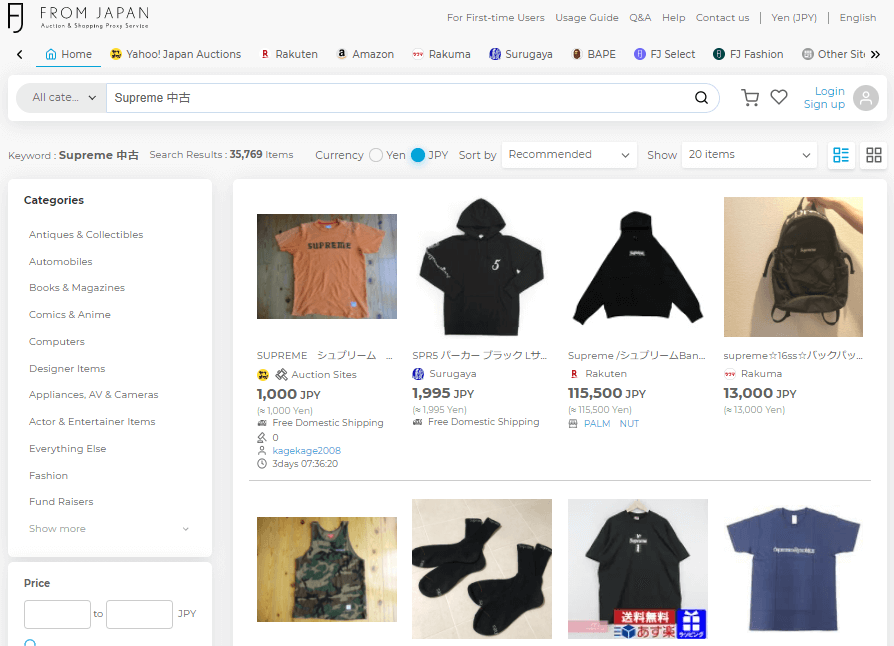Click Yahoo icon beside Auction Sites label

[263, 375]
